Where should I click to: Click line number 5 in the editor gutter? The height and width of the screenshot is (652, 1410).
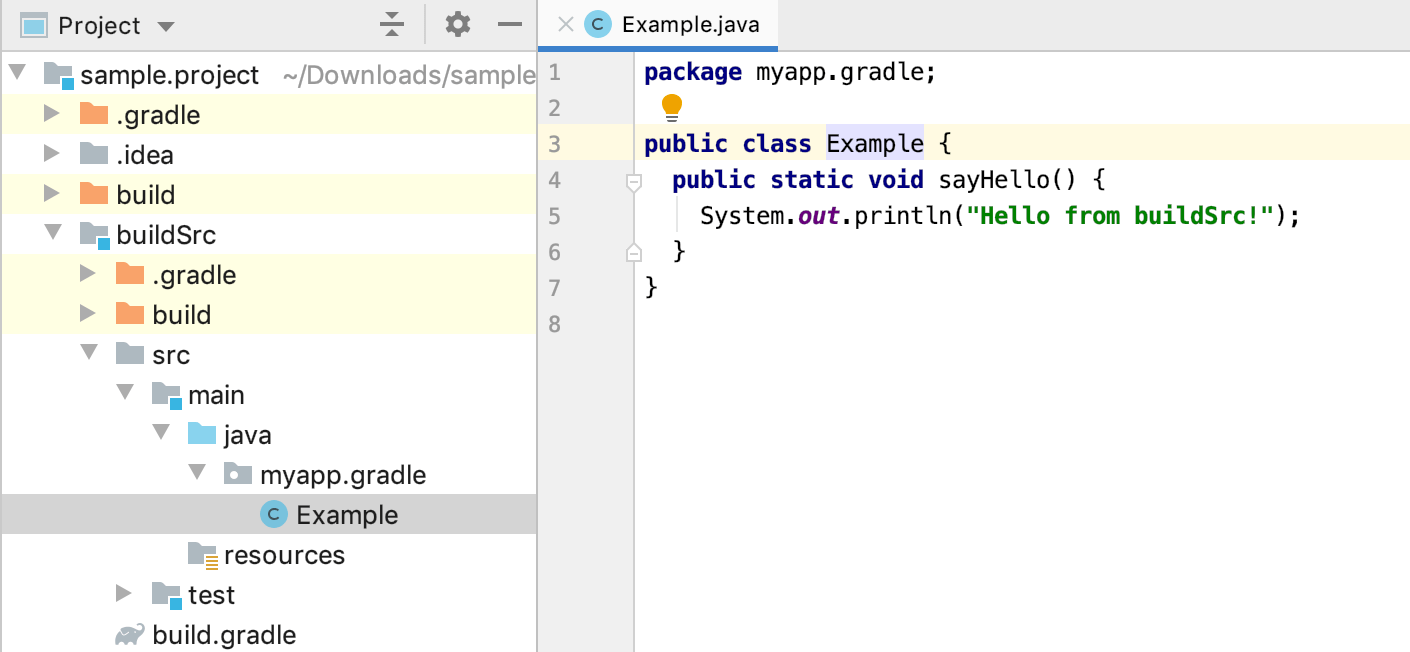tap(554, 216)
